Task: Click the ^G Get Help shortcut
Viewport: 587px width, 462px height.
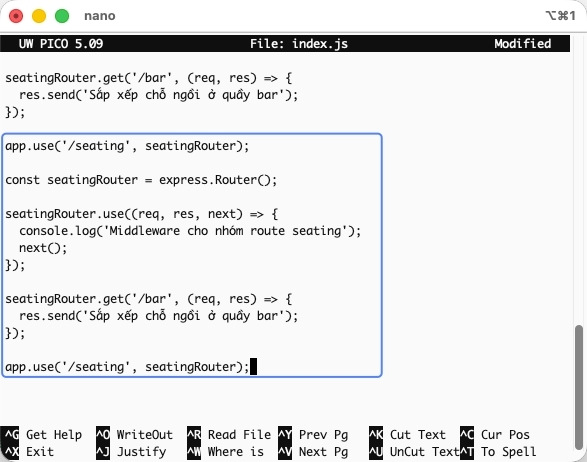Action: tap(41, 434)
